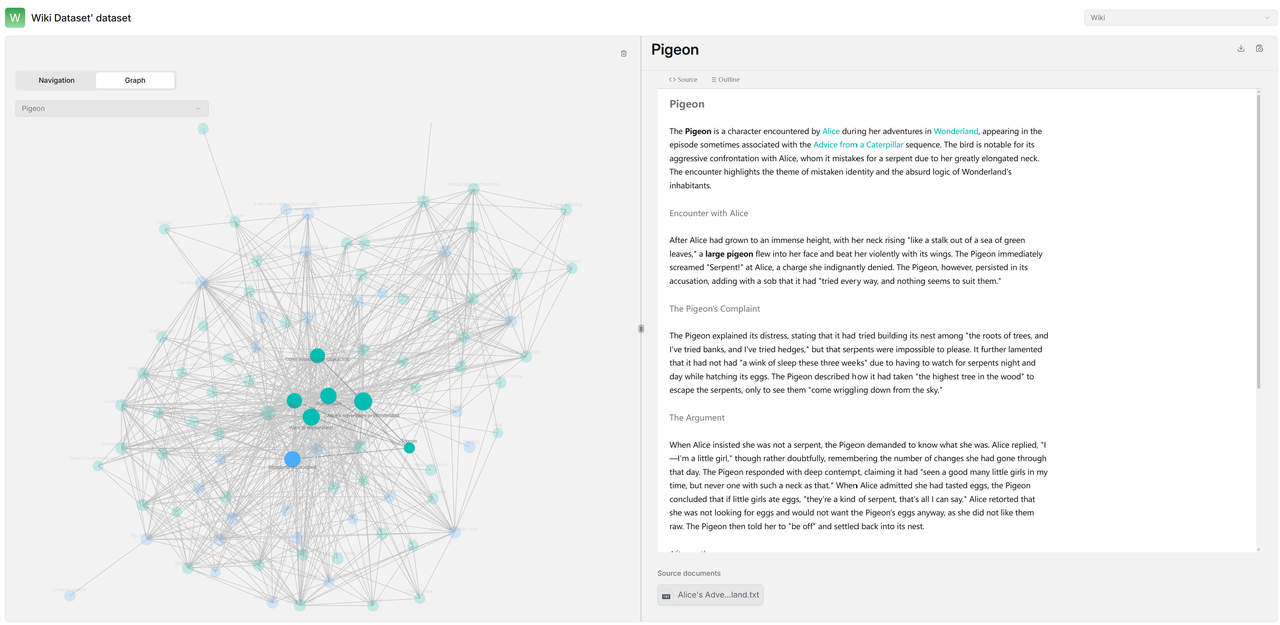Download the Pigeon page
Viewport: 1280px width, 625px height.
[1241, 48]
